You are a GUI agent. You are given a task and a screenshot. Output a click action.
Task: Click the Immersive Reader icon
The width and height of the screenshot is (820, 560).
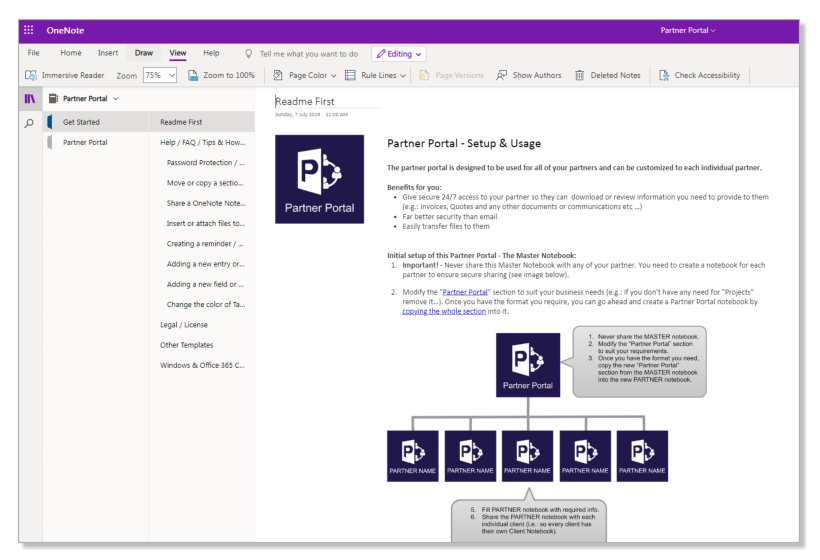[x=31, y=75]
